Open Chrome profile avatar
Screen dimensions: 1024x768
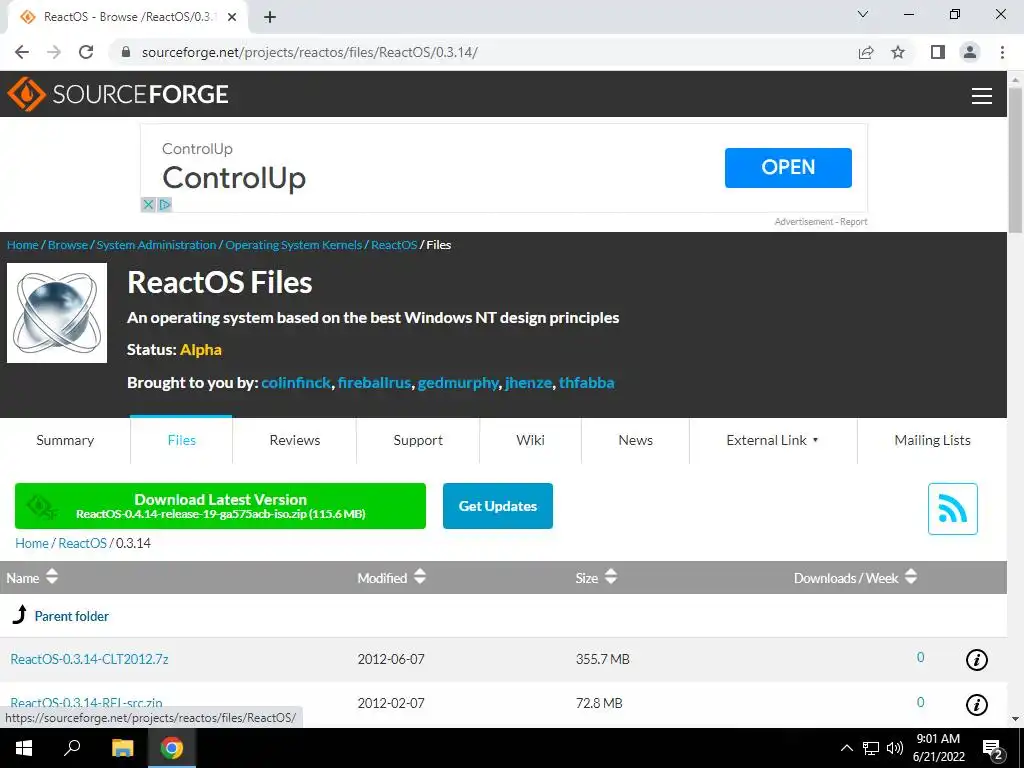(x=970, y=52)
